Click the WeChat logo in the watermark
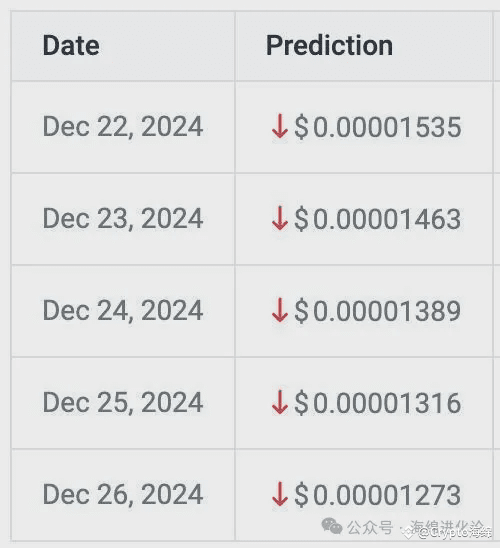The width and height of the screenshot is (500, 548). [x=331, y=526]
